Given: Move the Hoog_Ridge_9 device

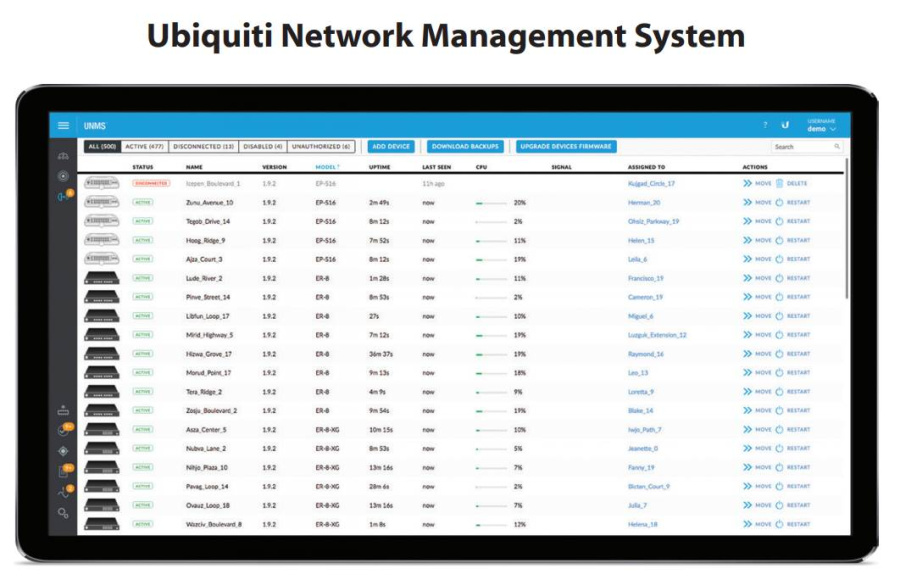Looking at the screenshot, I should click(757, 241).
